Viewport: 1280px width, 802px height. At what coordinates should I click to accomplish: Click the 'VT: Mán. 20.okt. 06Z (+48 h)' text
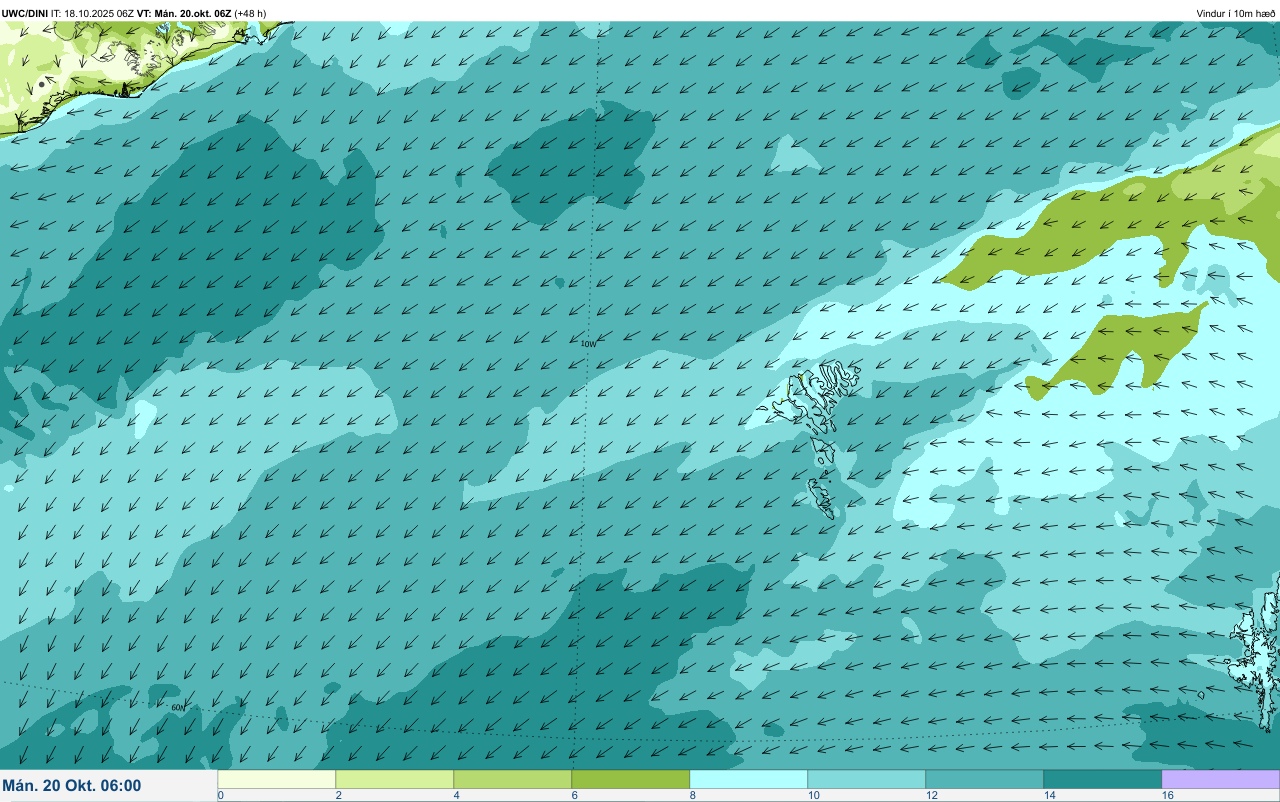click(202, 13)
